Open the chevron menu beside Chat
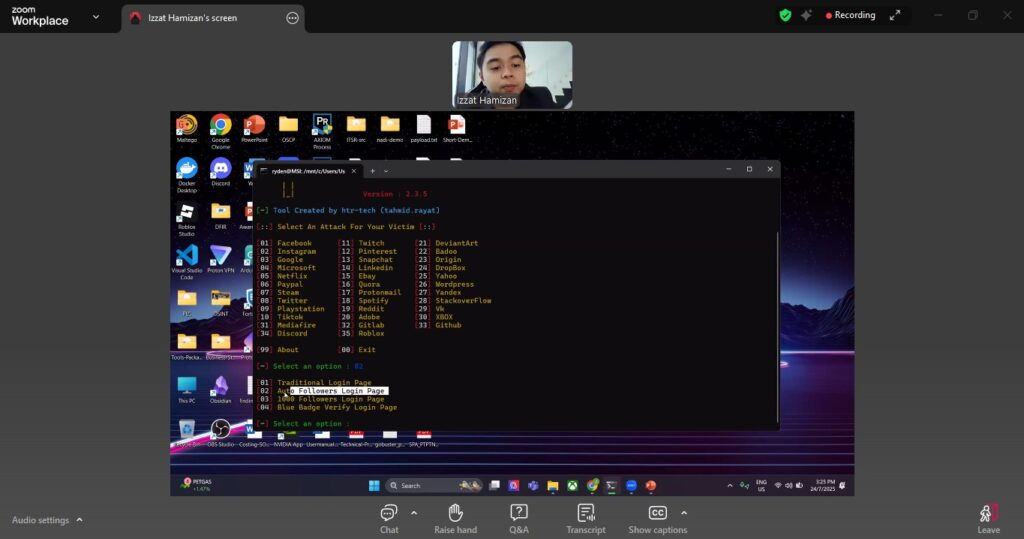The image size is (1024, 539). 414,513
